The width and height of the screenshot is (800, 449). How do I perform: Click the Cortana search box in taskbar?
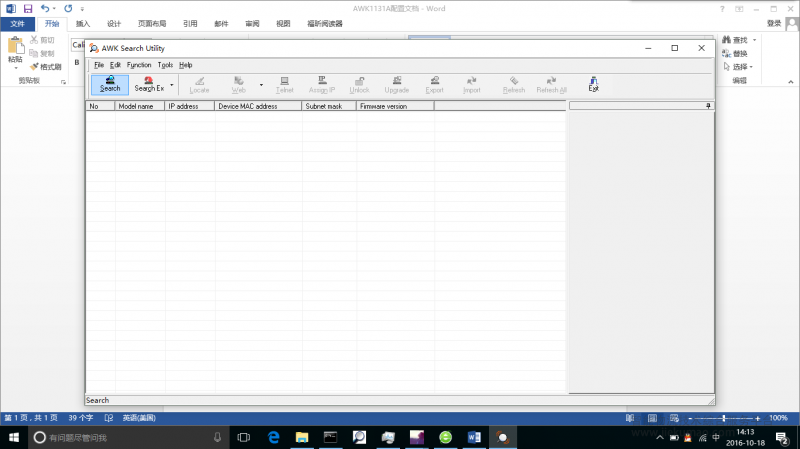[127, 437]
